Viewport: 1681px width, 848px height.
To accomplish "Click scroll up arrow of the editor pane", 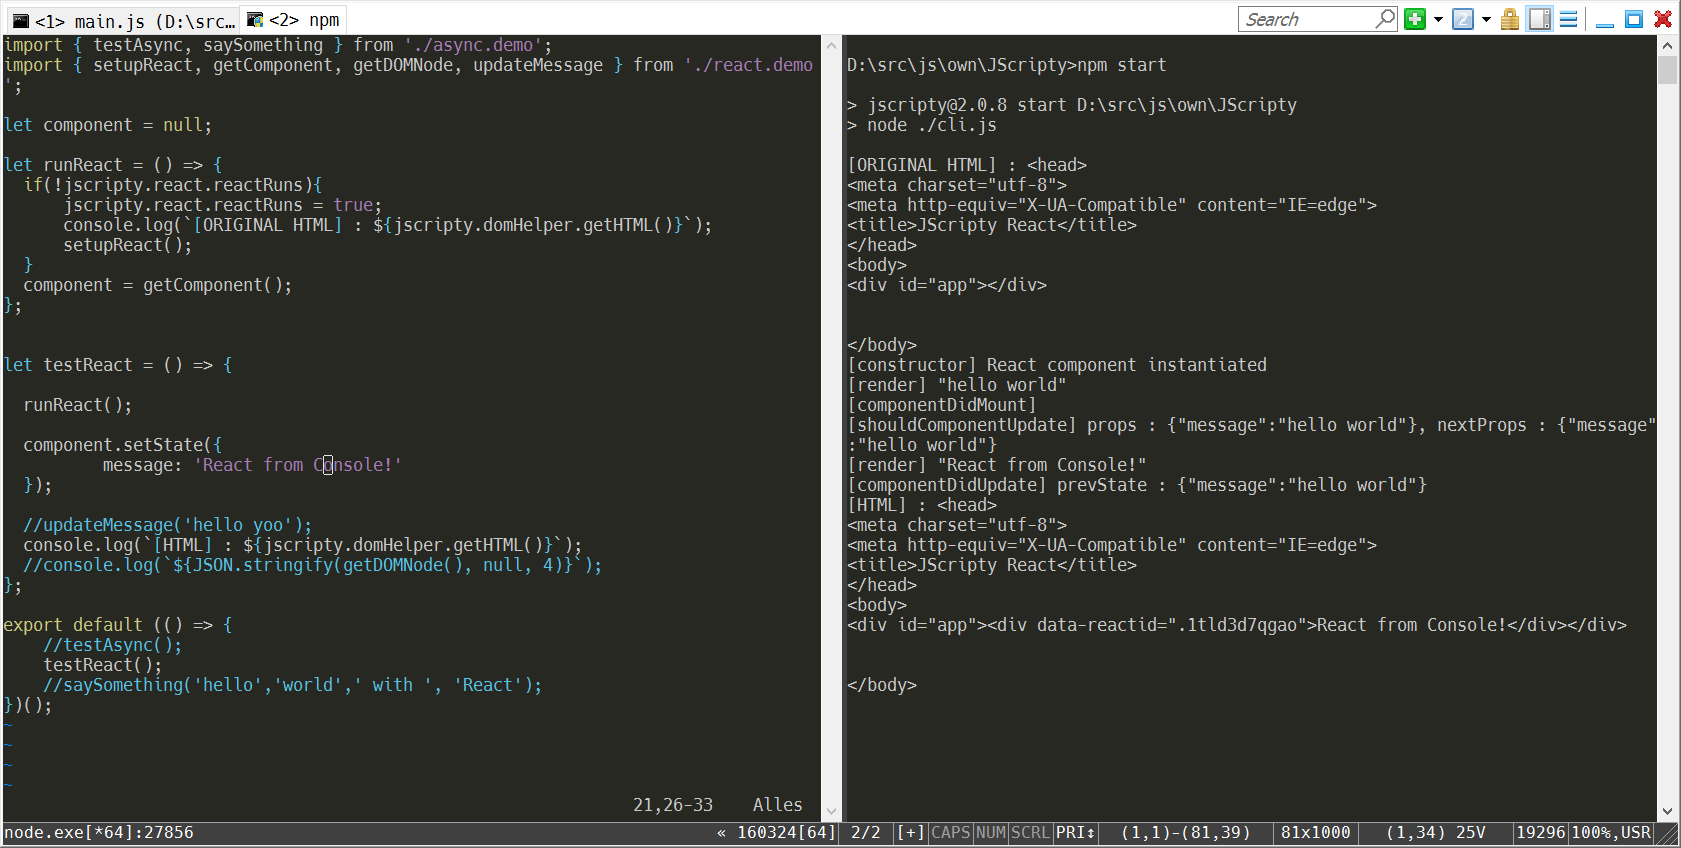I will pos(831,45).
